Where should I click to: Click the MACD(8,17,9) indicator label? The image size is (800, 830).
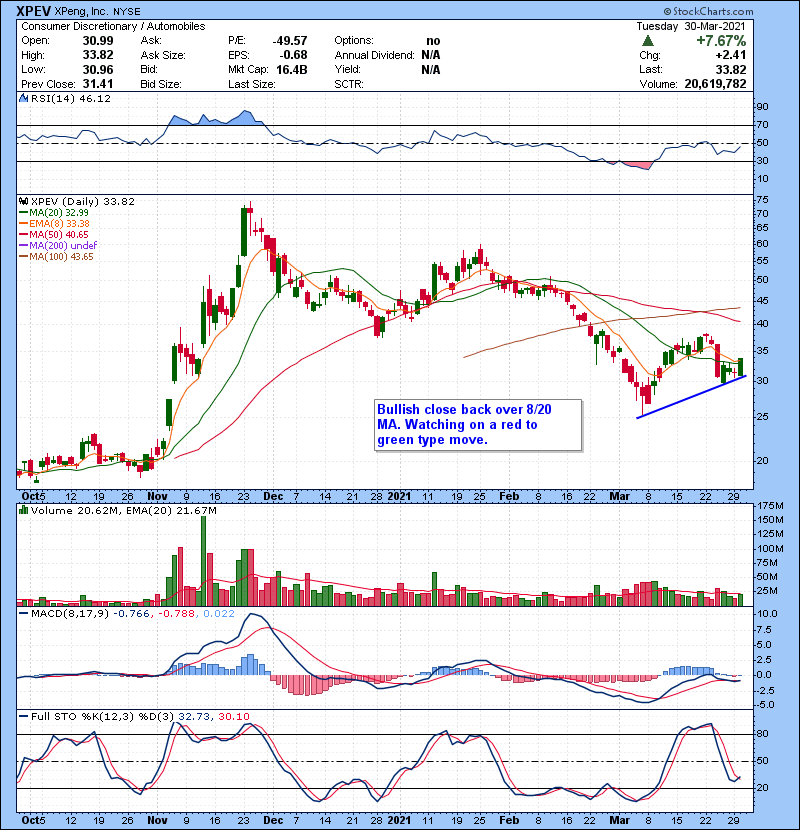(x=70, y=614)
